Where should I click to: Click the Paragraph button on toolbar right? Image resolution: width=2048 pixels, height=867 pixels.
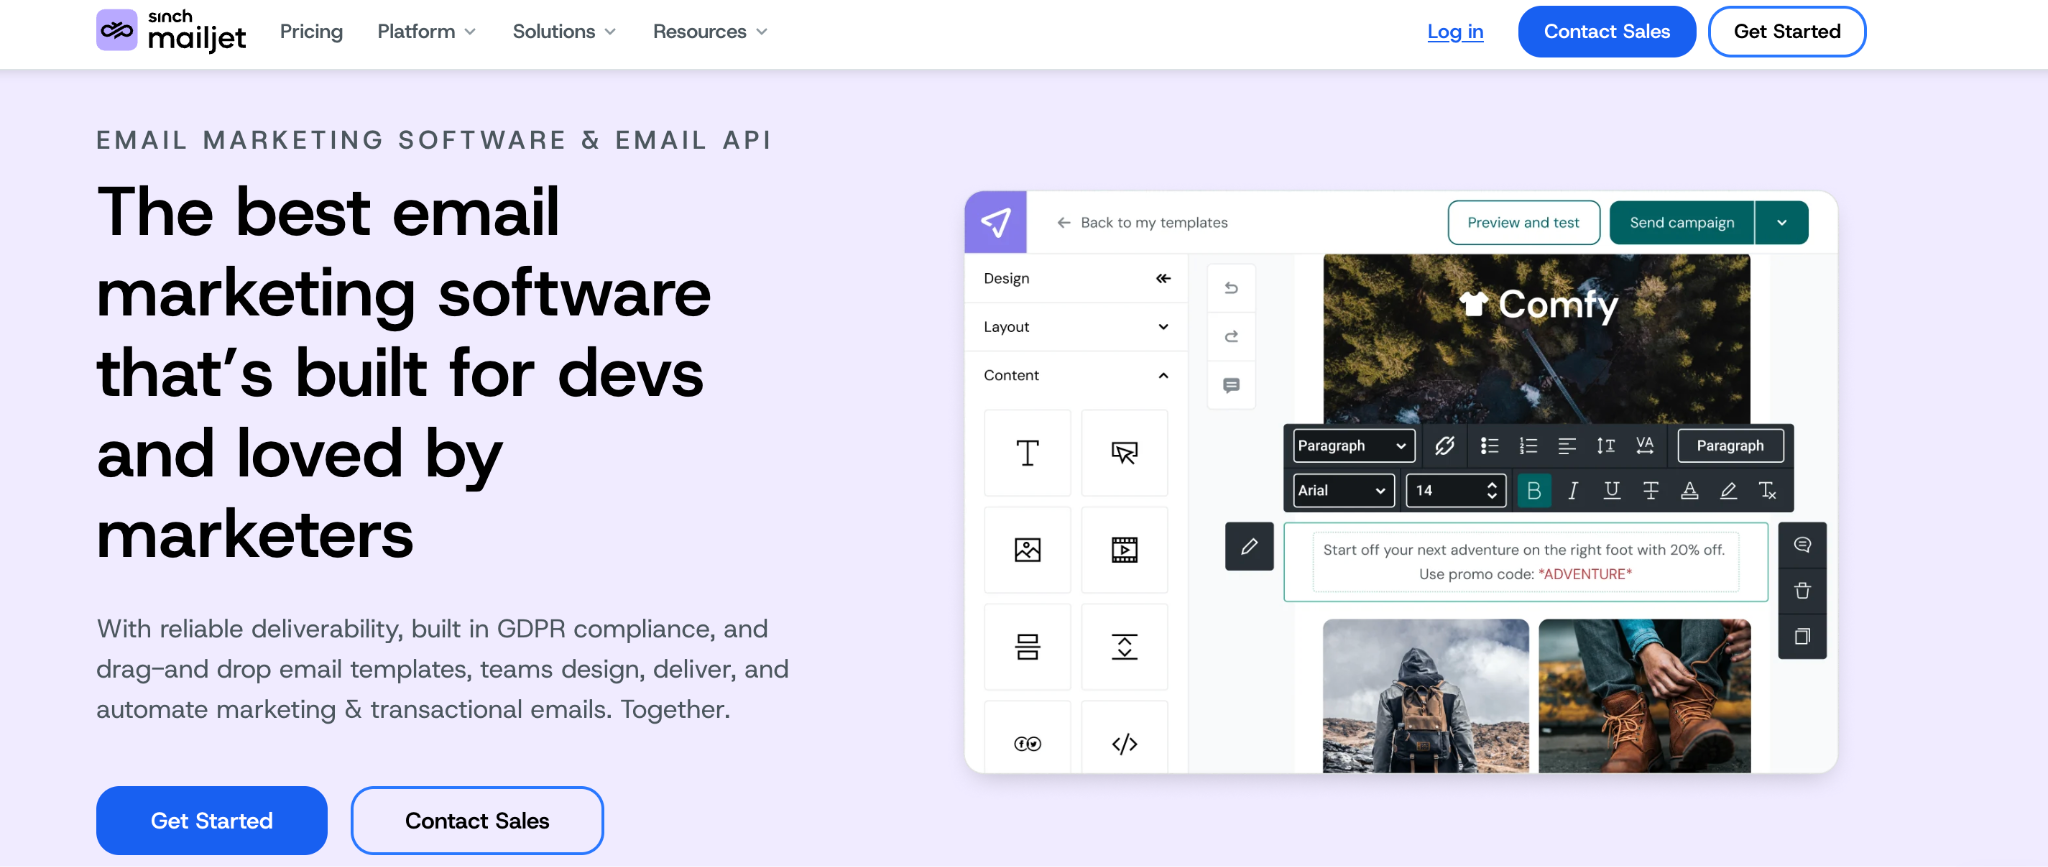click(1730, 446)
